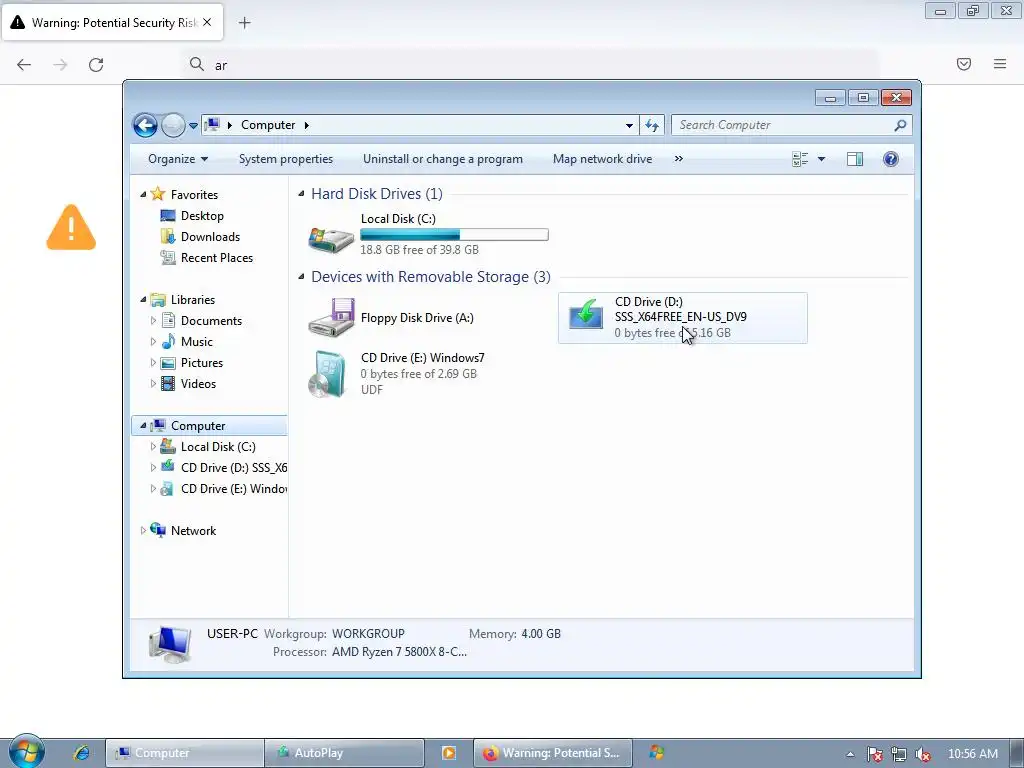1024x768 pixels.
Task: Toggle the preview pane icon
Action: 855,159
